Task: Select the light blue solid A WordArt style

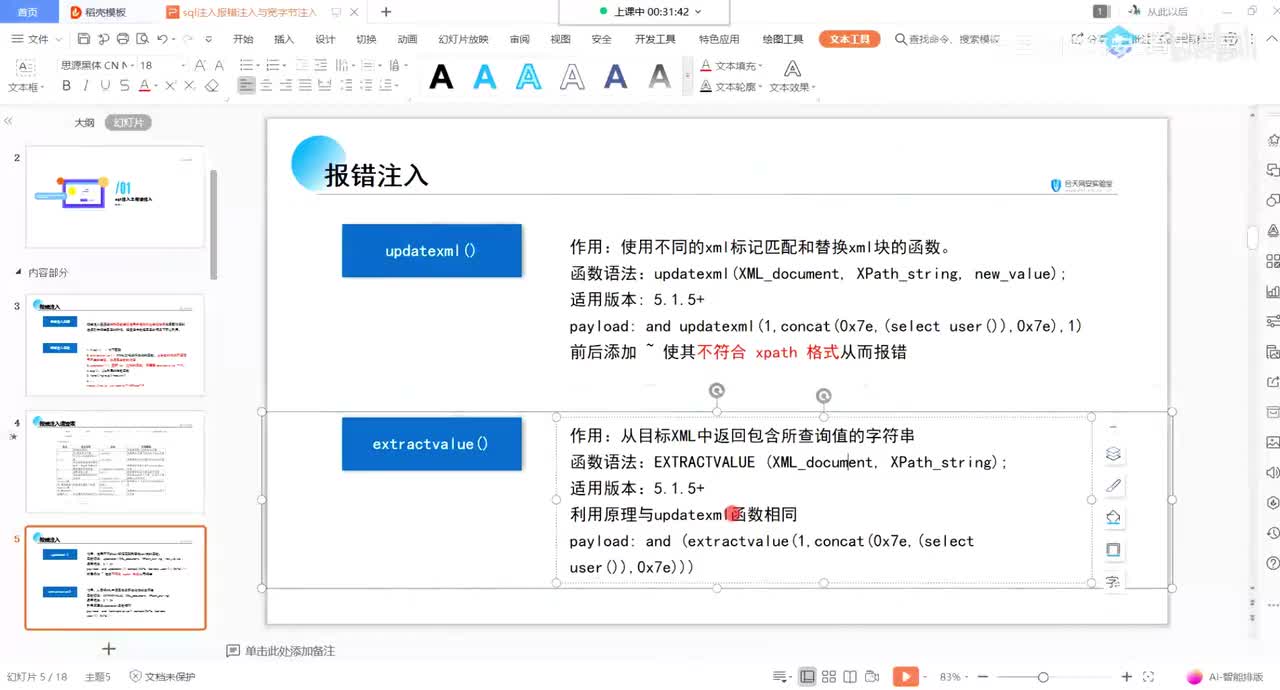Action: [485, 76]
